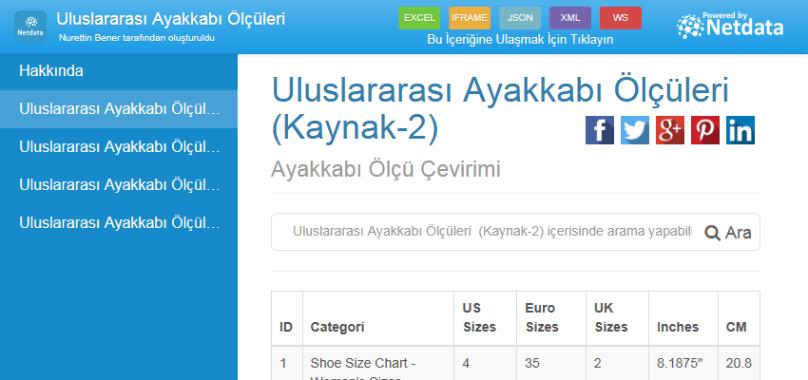Open the JSON data format button
This screenshot has width=808, height=380.
click(x=520, y=18)
